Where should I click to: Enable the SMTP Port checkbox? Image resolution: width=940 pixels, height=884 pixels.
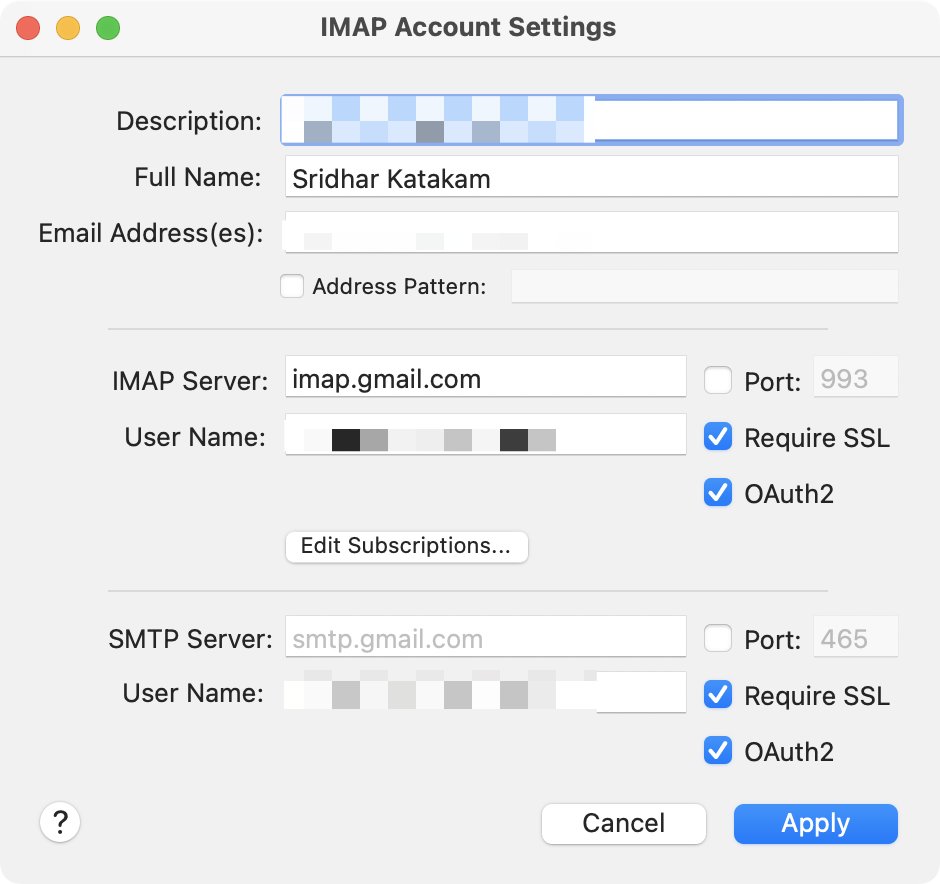click(x=718, y=638)
